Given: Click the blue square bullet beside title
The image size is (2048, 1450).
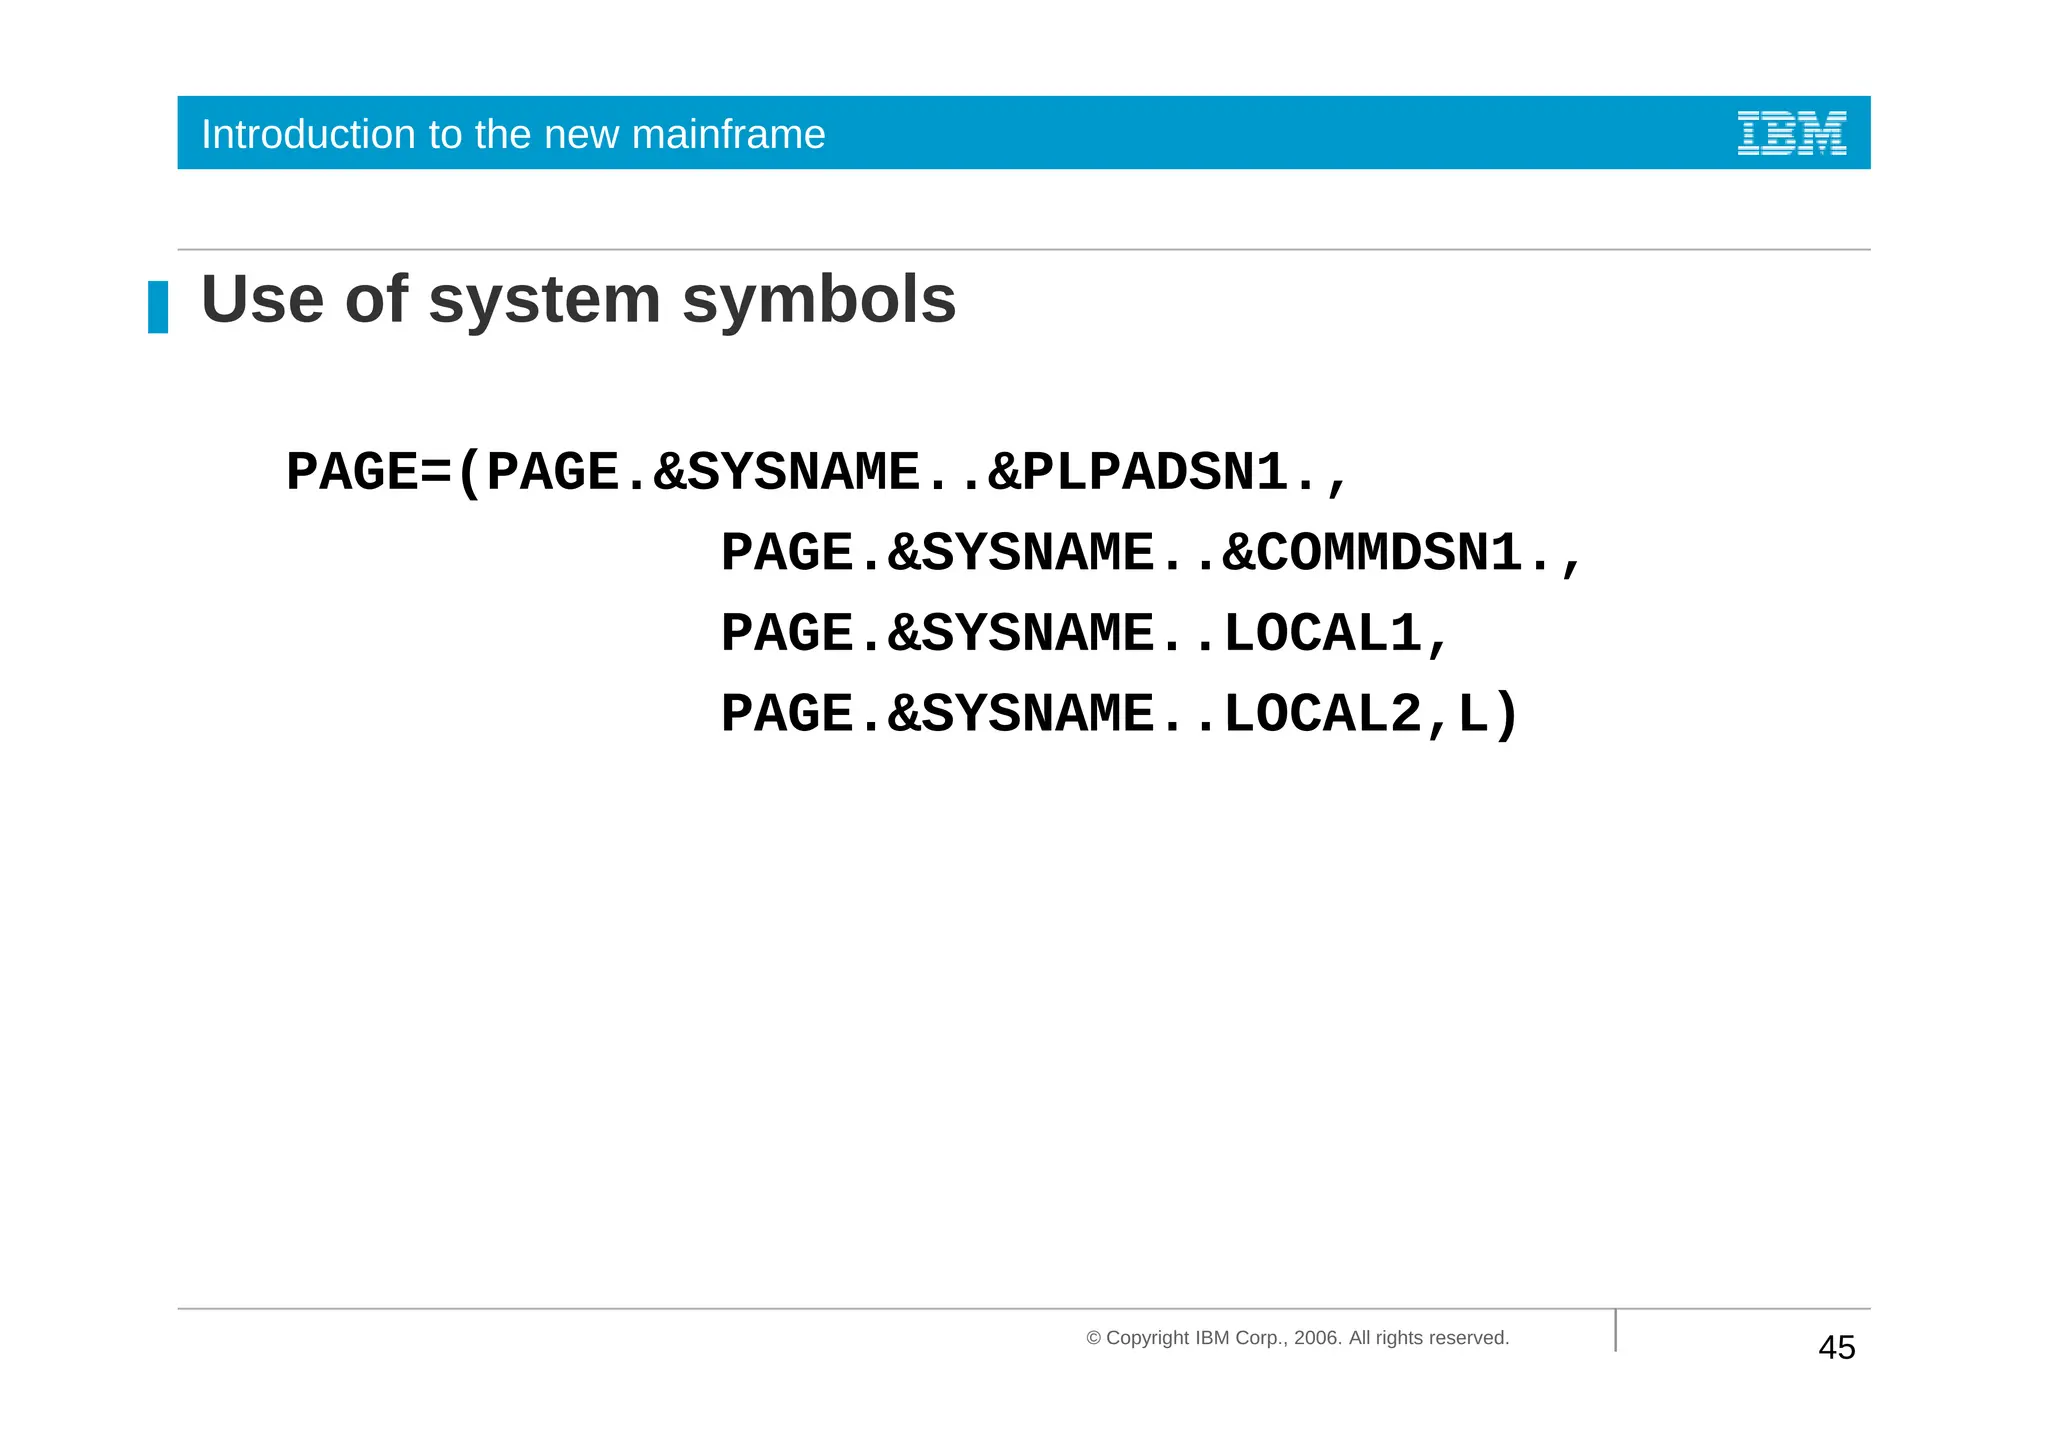Looking at the screenshot, I should 158,307.
